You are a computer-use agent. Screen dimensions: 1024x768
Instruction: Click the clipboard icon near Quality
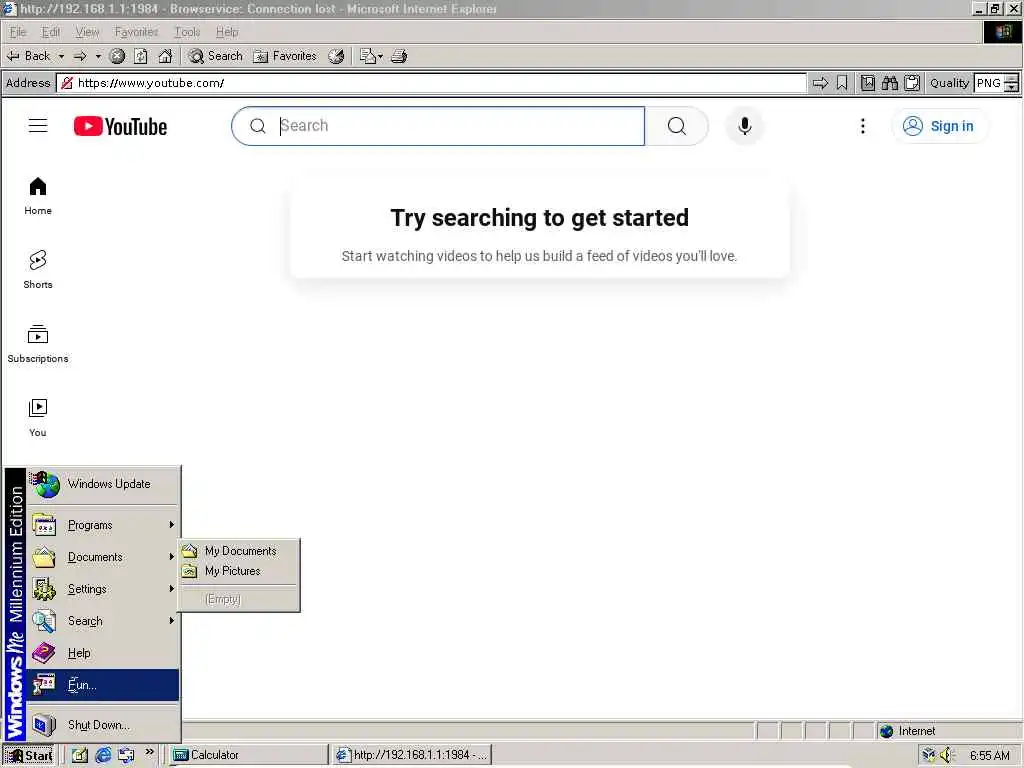(x=912, y=83)
